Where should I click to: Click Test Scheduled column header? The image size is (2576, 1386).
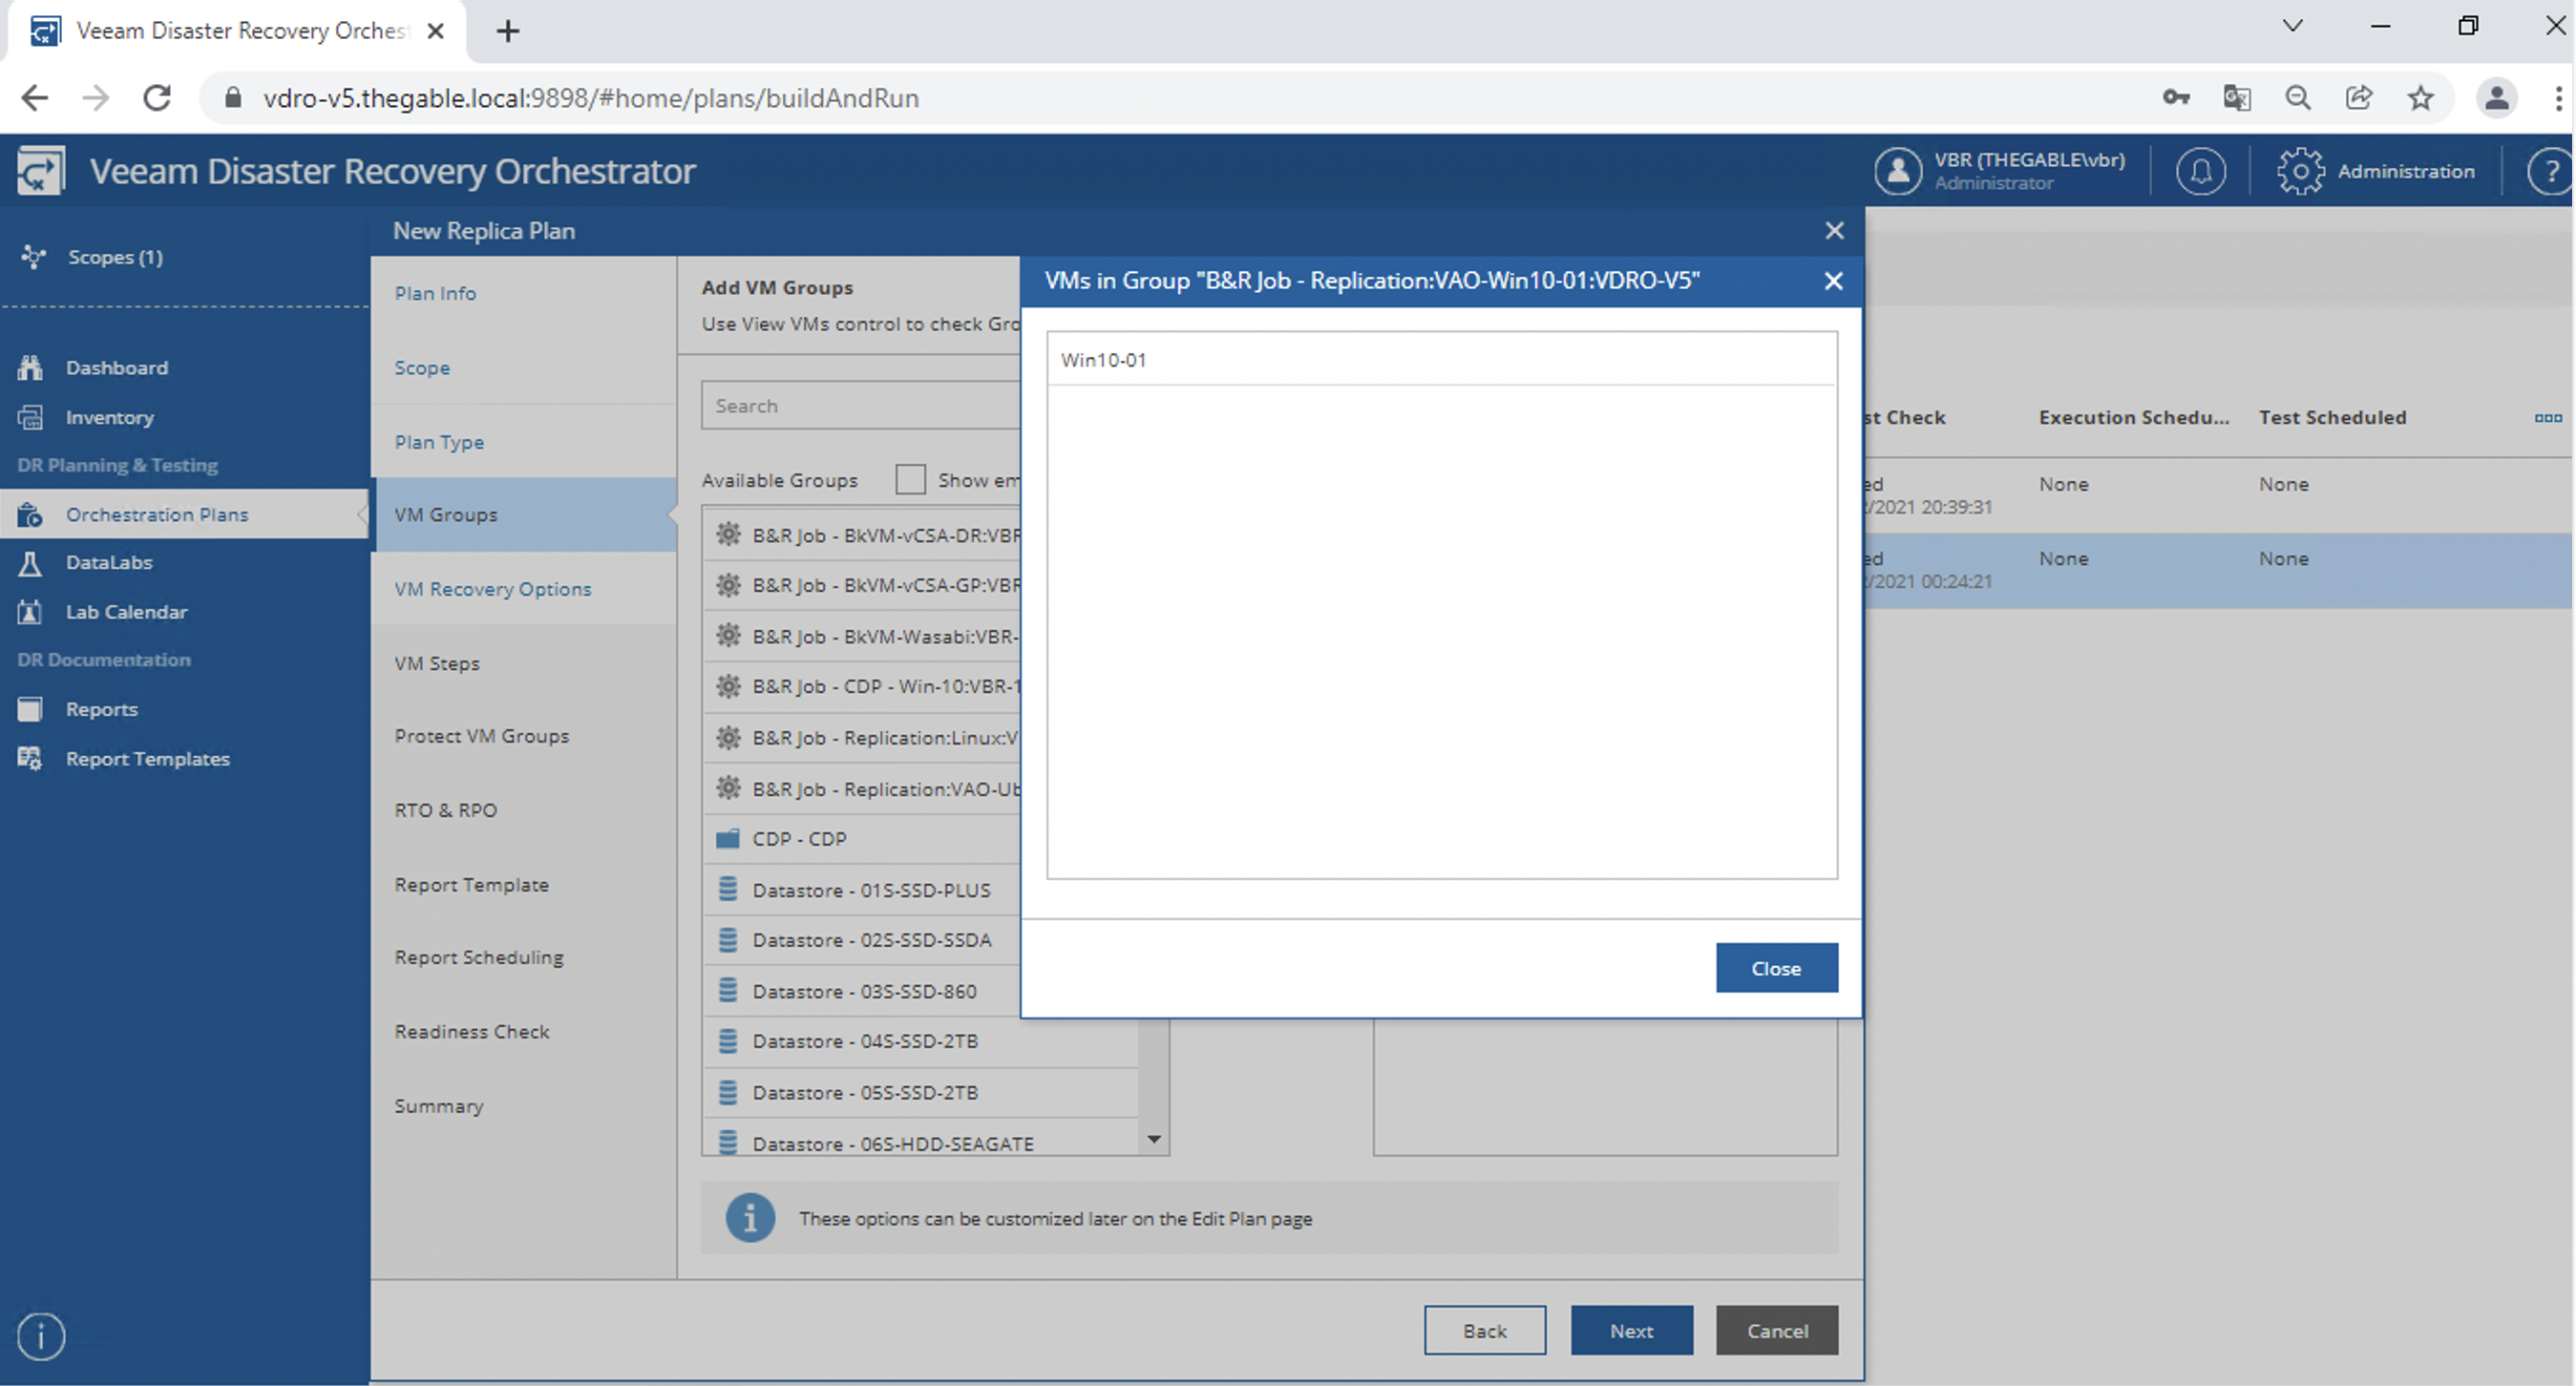coord(2332,418)
